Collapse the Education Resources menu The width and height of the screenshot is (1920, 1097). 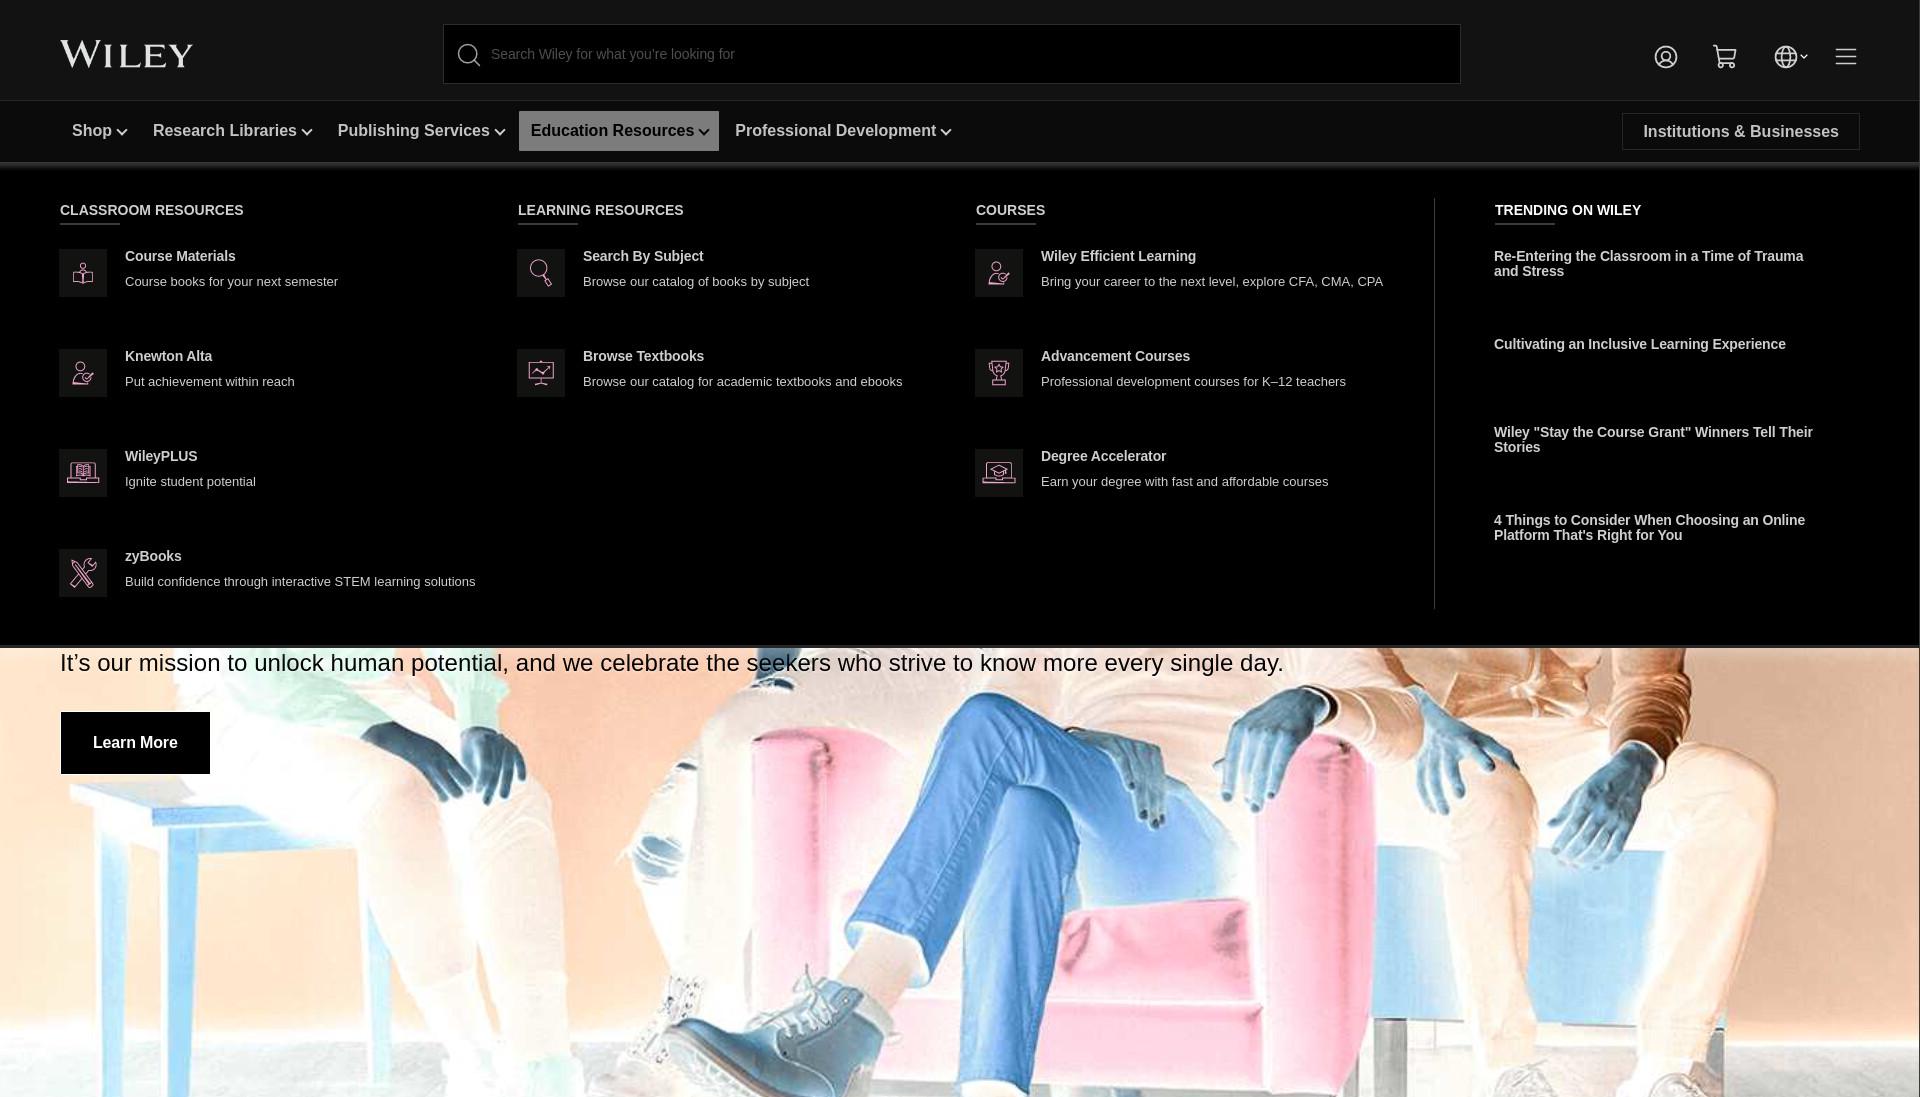[x=619, y=131]
